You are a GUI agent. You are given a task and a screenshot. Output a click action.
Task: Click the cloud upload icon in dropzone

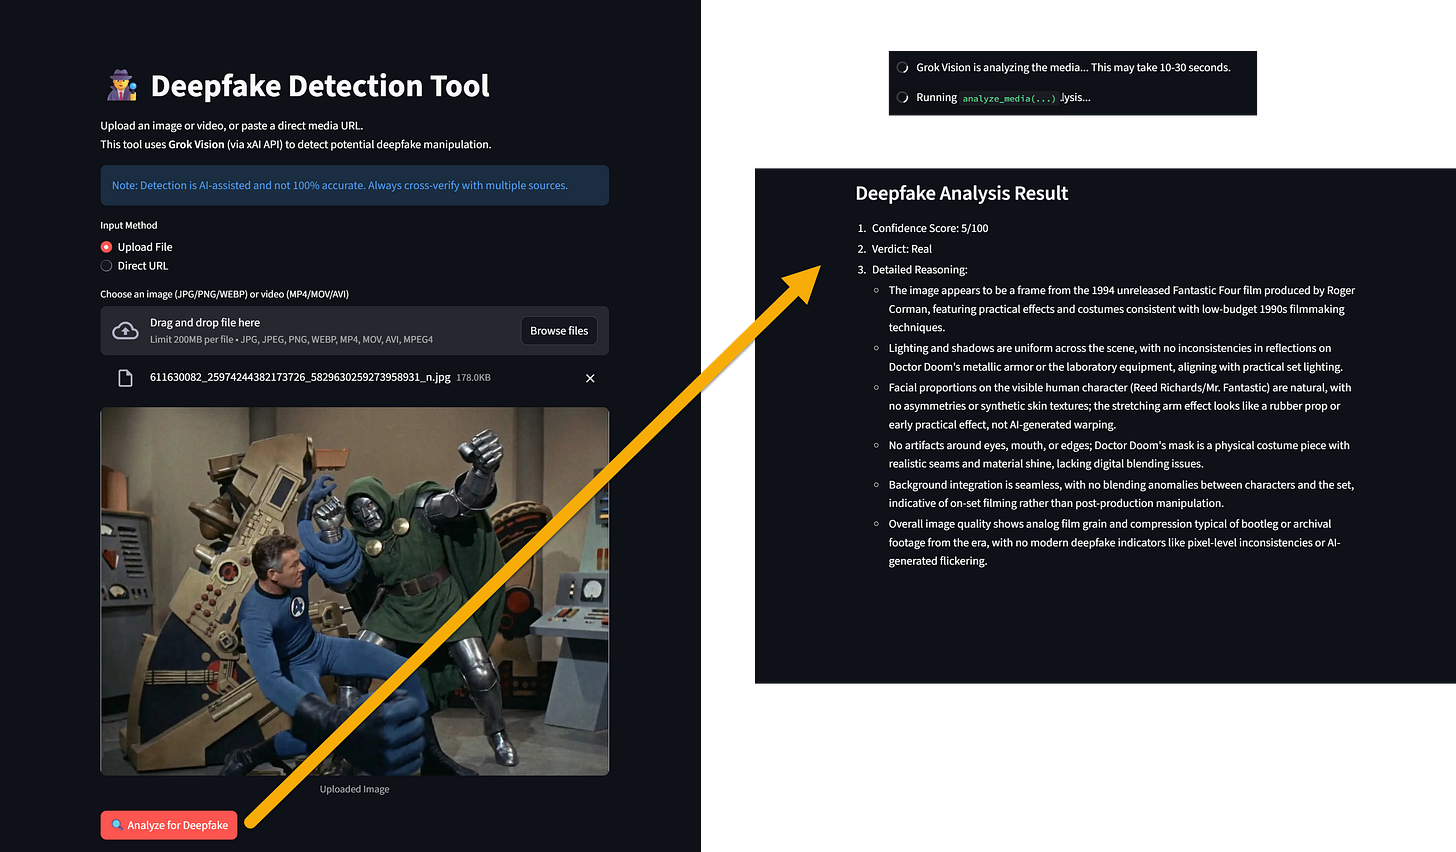125,331
